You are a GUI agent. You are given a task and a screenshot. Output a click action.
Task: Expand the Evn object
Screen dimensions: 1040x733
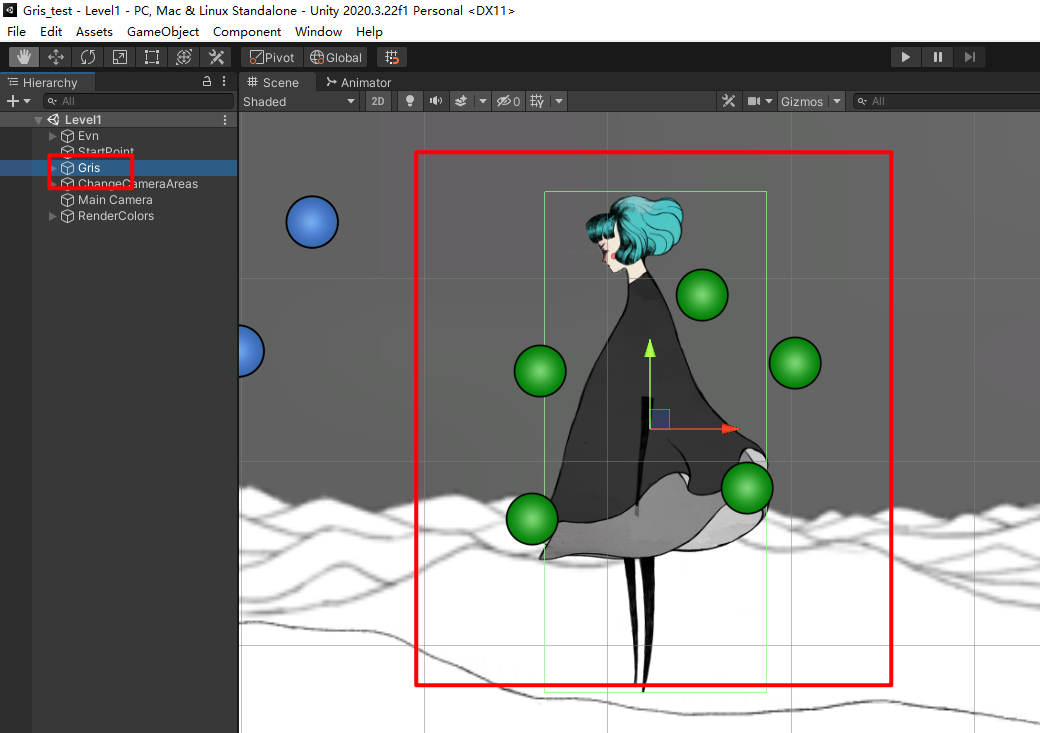coord(52,136)
